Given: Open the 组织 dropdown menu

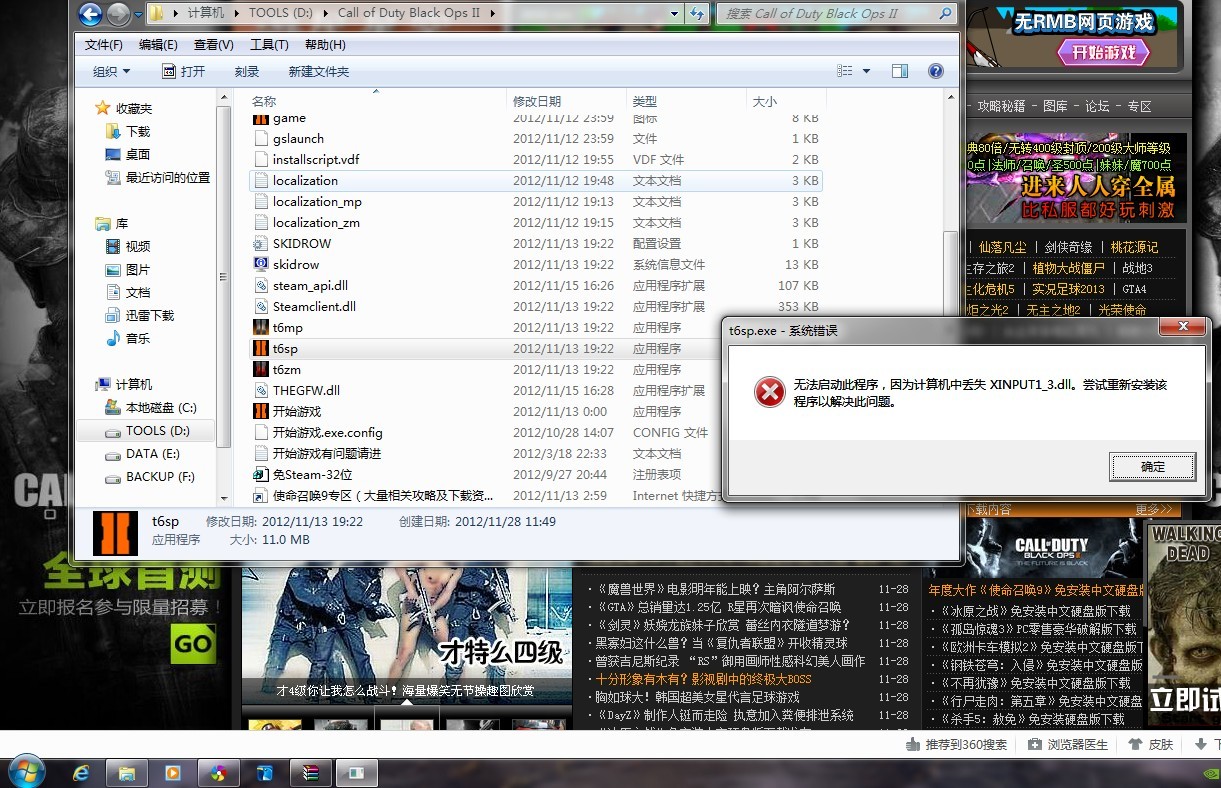Looking at the screenshot, I should (x=110, y=71).
